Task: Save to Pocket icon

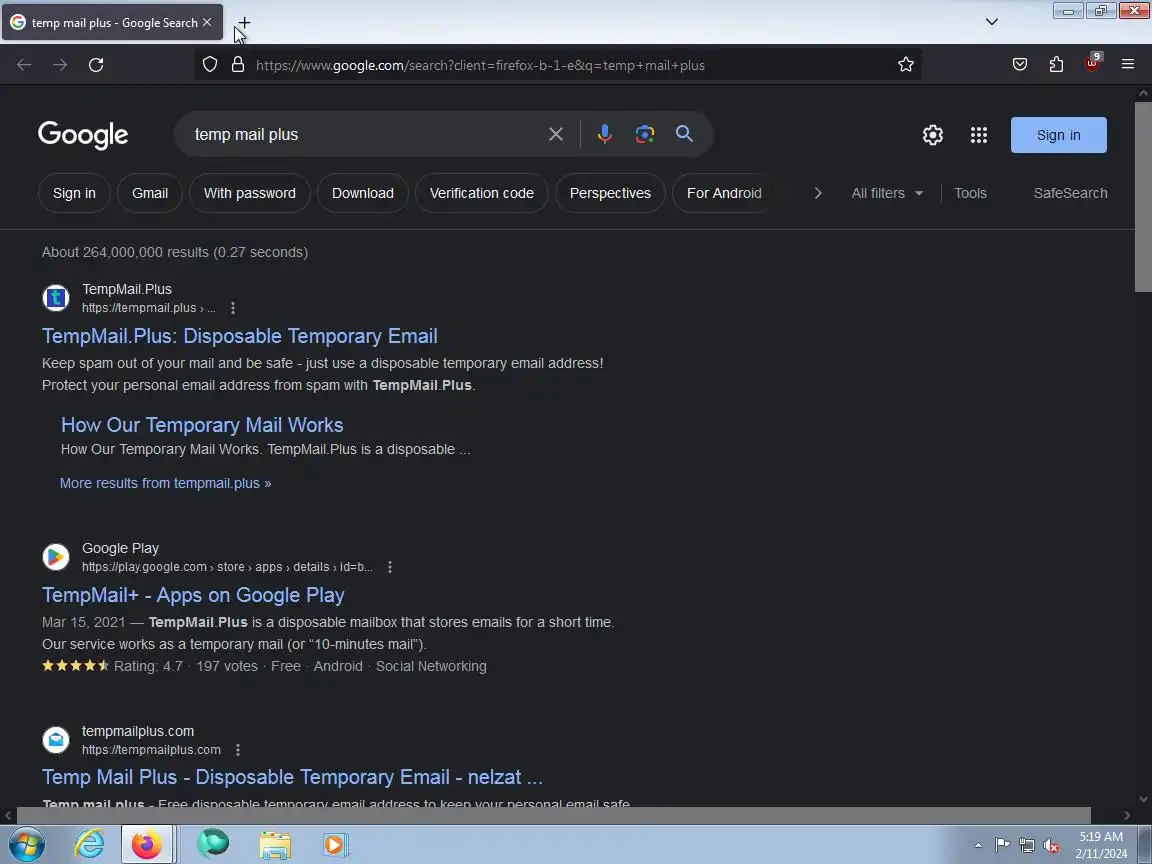Action: pyautogui.click(x=1020, y=65)
